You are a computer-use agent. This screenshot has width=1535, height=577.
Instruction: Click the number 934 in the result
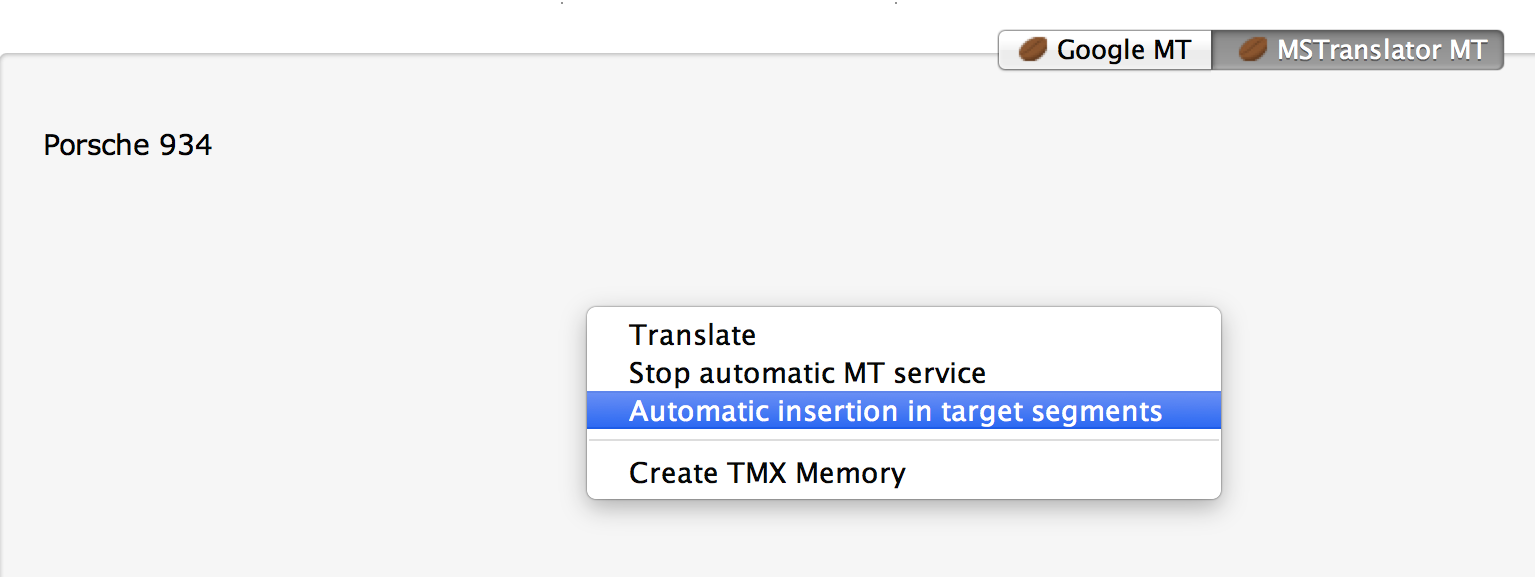[185, 146]
